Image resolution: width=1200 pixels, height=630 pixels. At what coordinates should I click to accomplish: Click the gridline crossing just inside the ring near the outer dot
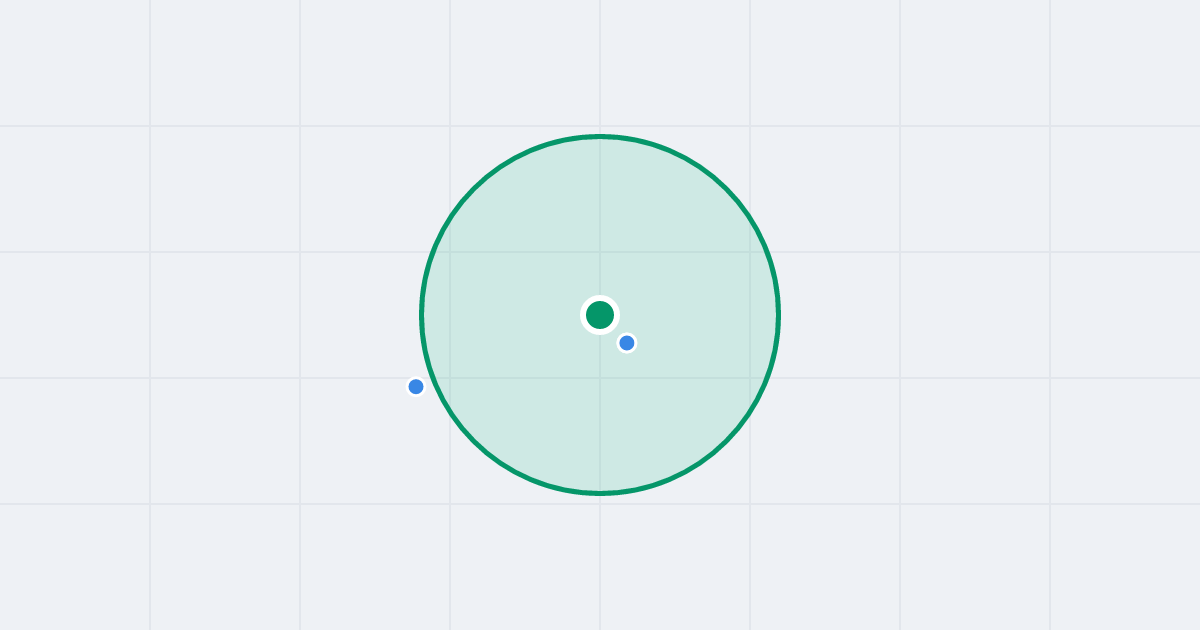pyautogui.click(x=450, y=378)
